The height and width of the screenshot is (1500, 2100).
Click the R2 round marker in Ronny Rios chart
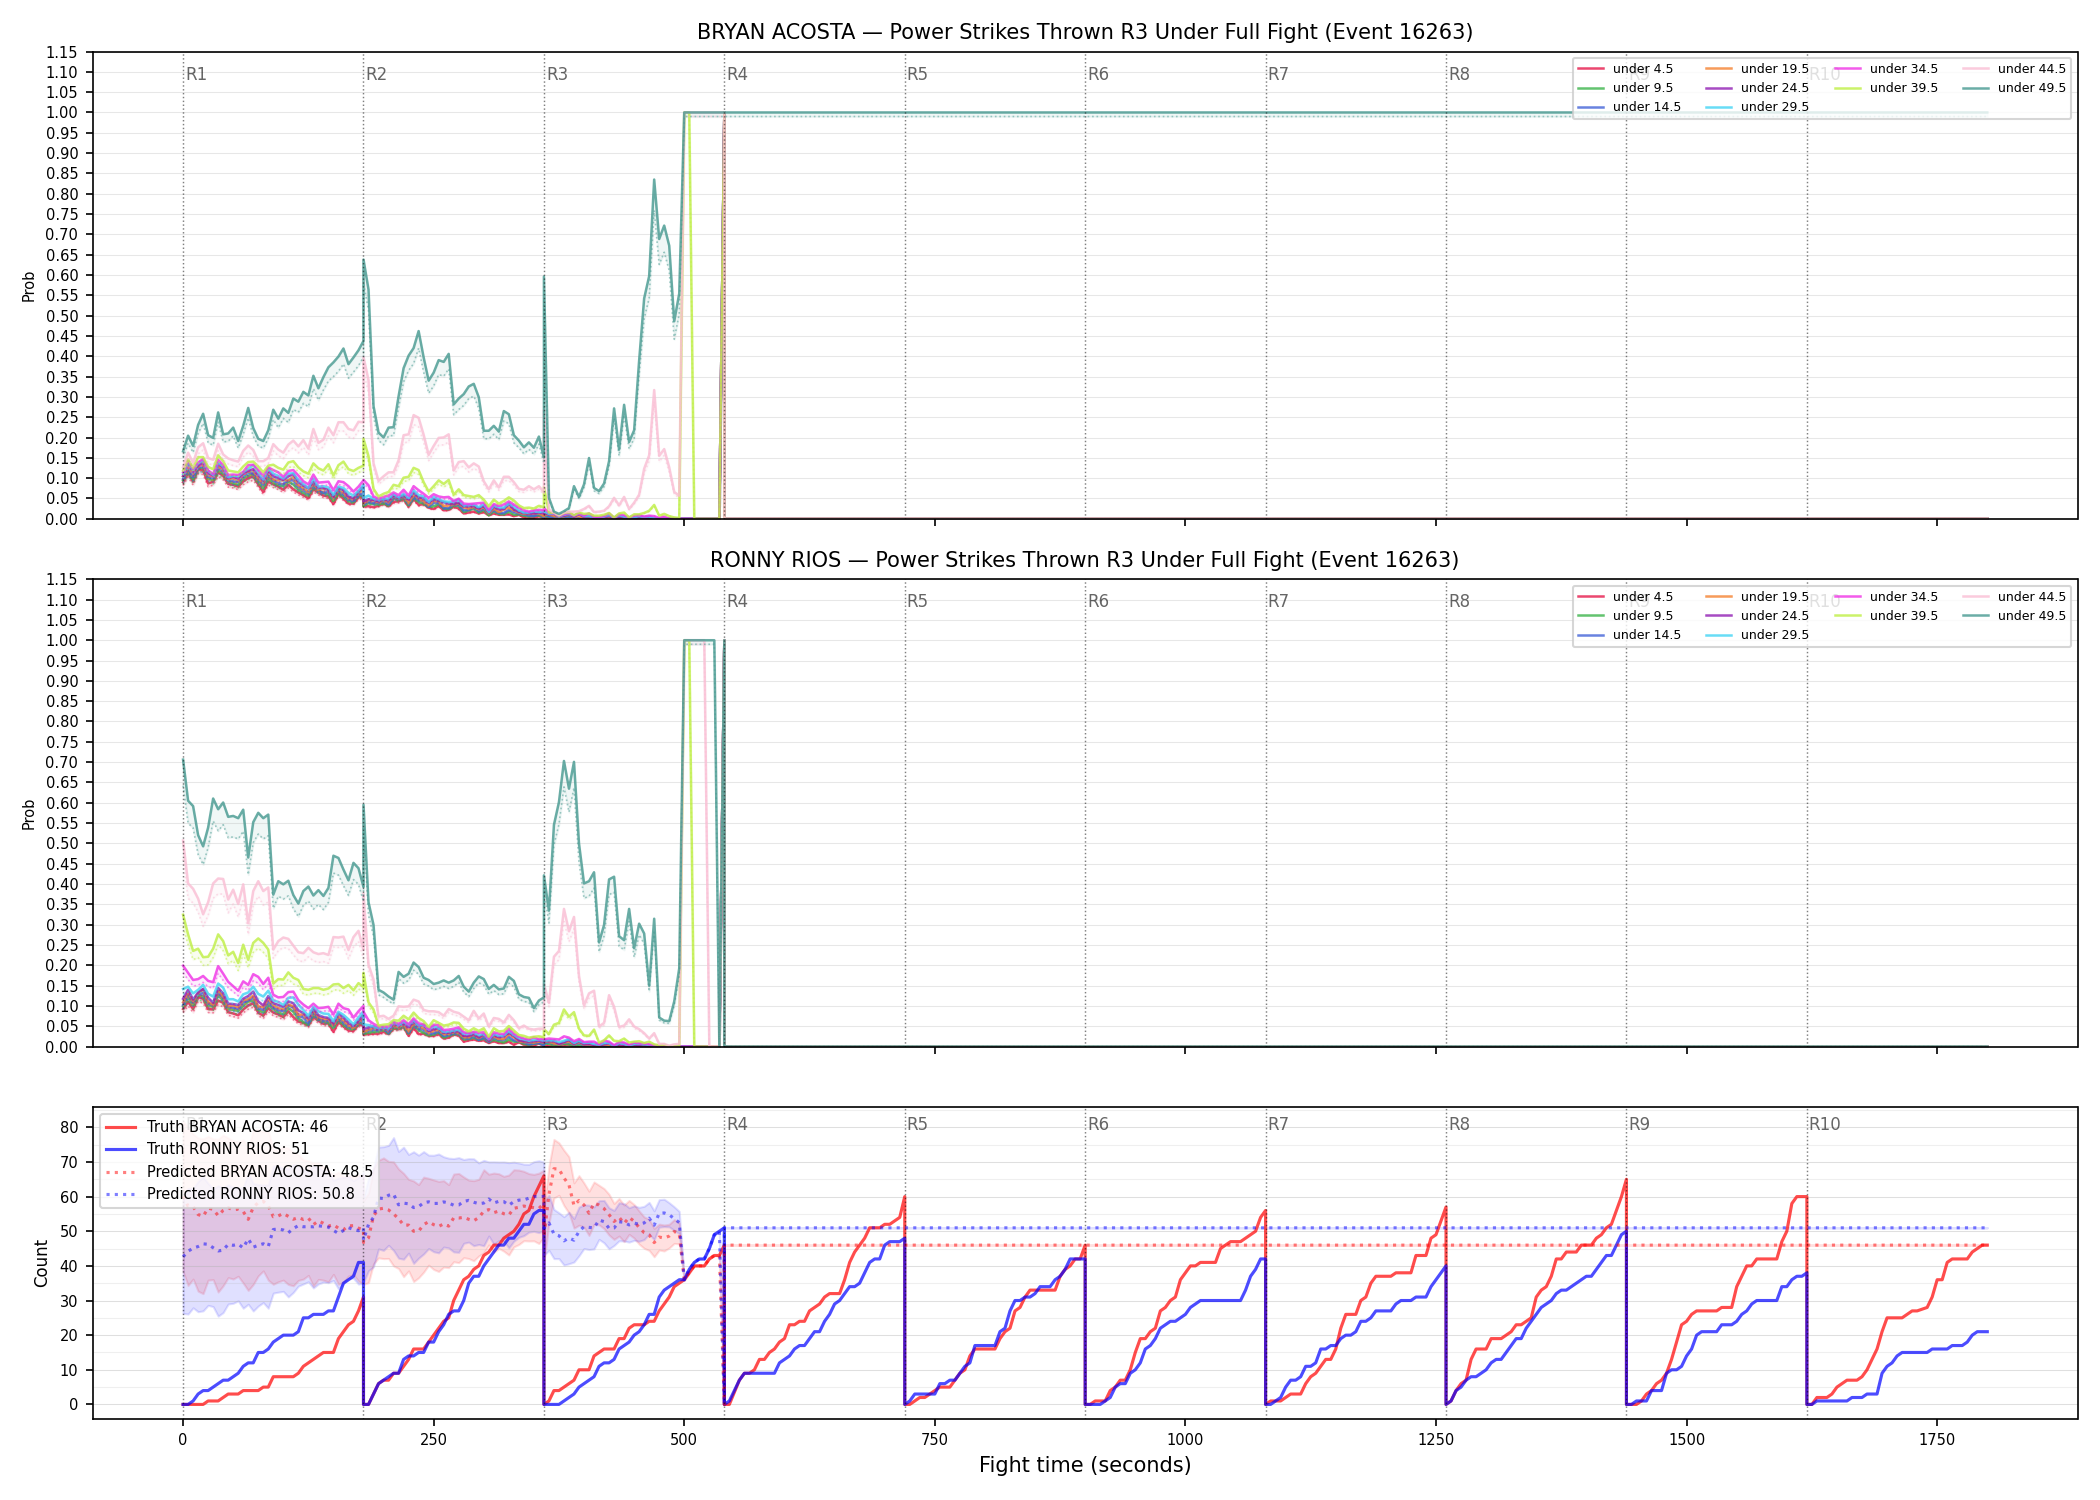point(376,601)
